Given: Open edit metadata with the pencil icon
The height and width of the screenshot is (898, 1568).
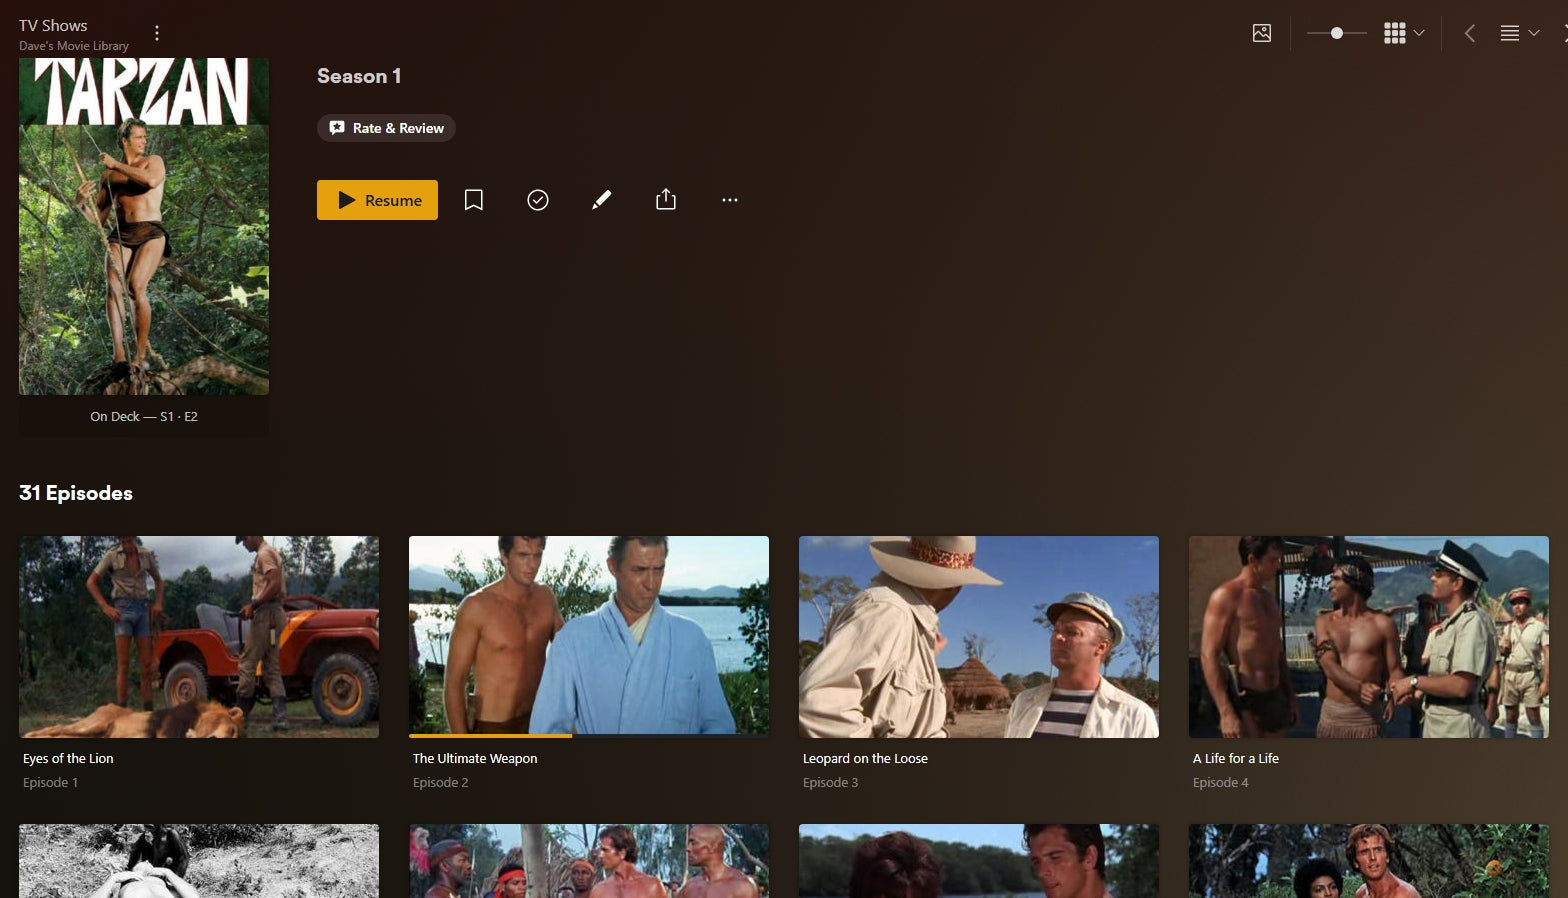Looking at the screenshot, I should tap(601, 200).
